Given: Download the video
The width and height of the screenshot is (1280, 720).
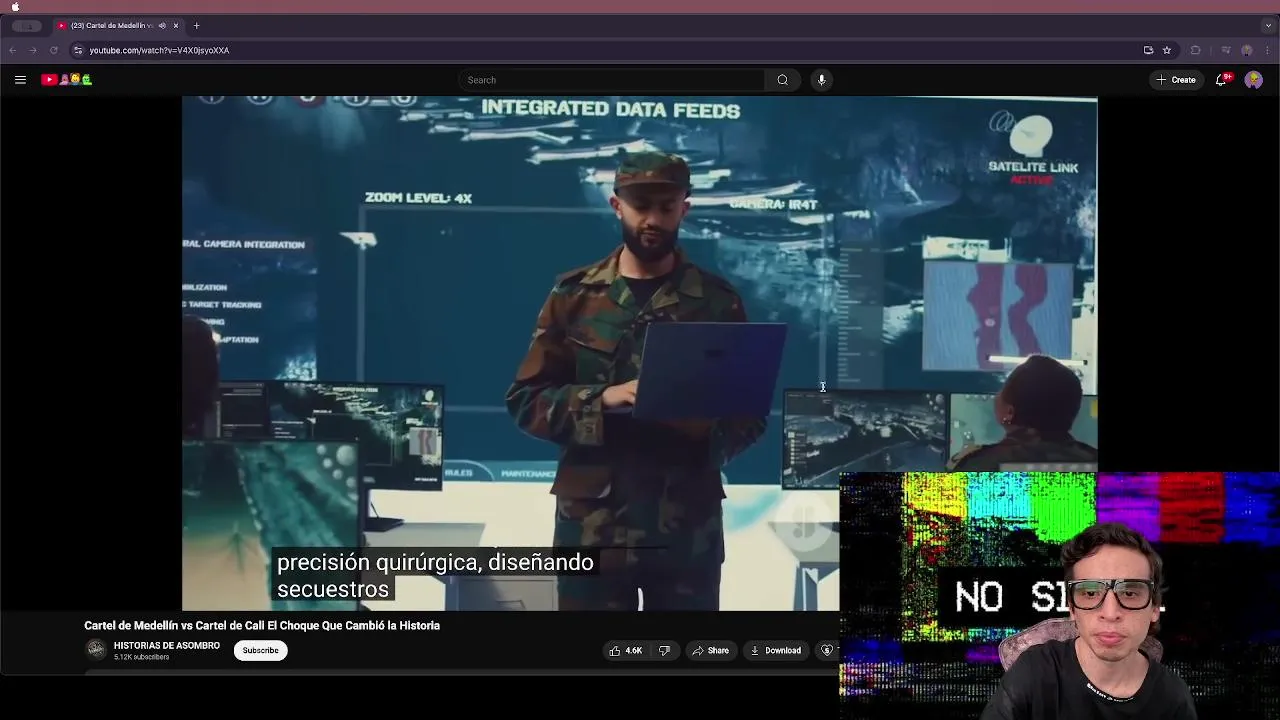Looking at the screenshot, I should 775,650.
